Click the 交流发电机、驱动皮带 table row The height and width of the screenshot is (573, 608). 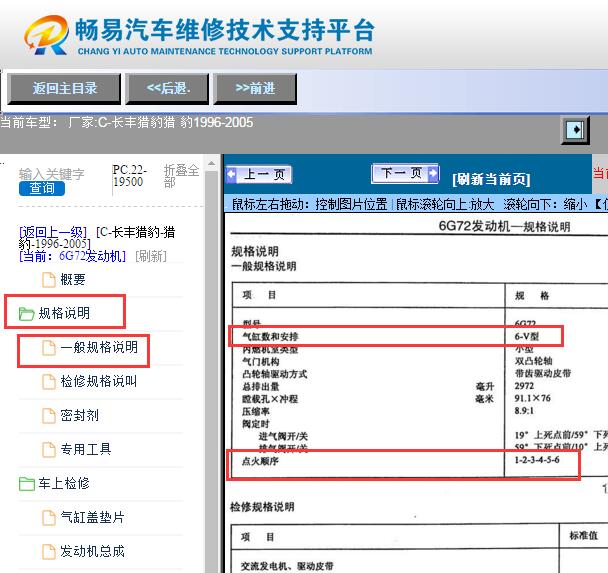click(287, 566)
